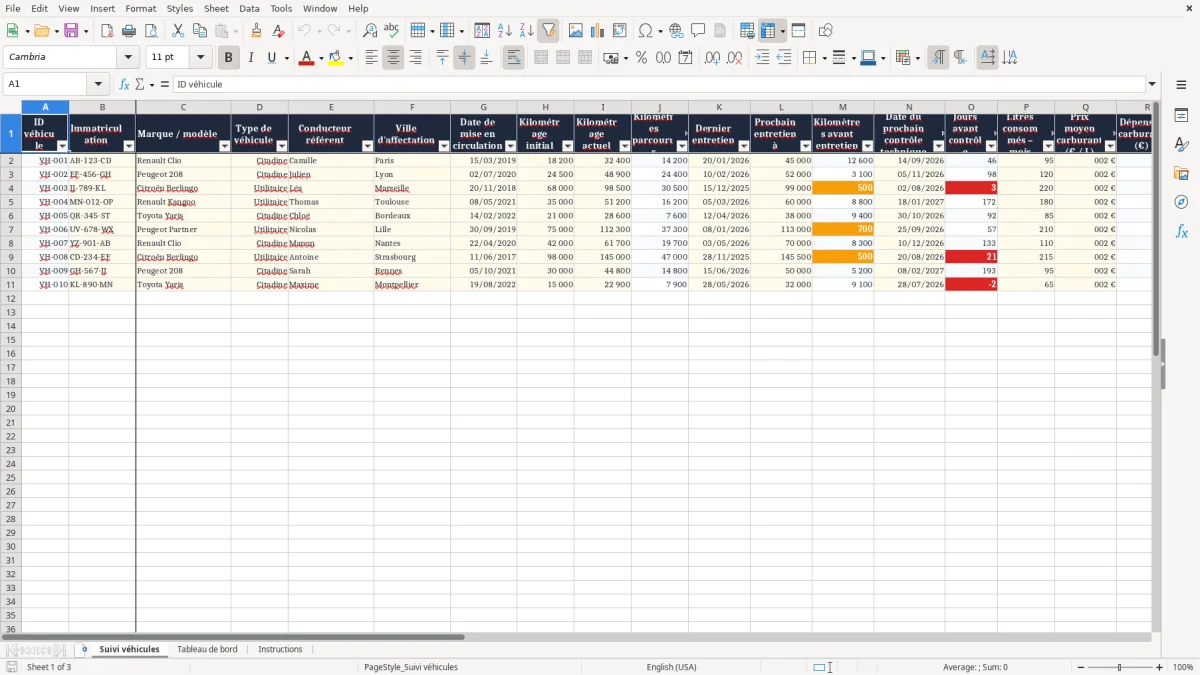This screenshot has height=675, width=1200.
Task: Click the Split Window icon
Action: click(x=798, y=31)
